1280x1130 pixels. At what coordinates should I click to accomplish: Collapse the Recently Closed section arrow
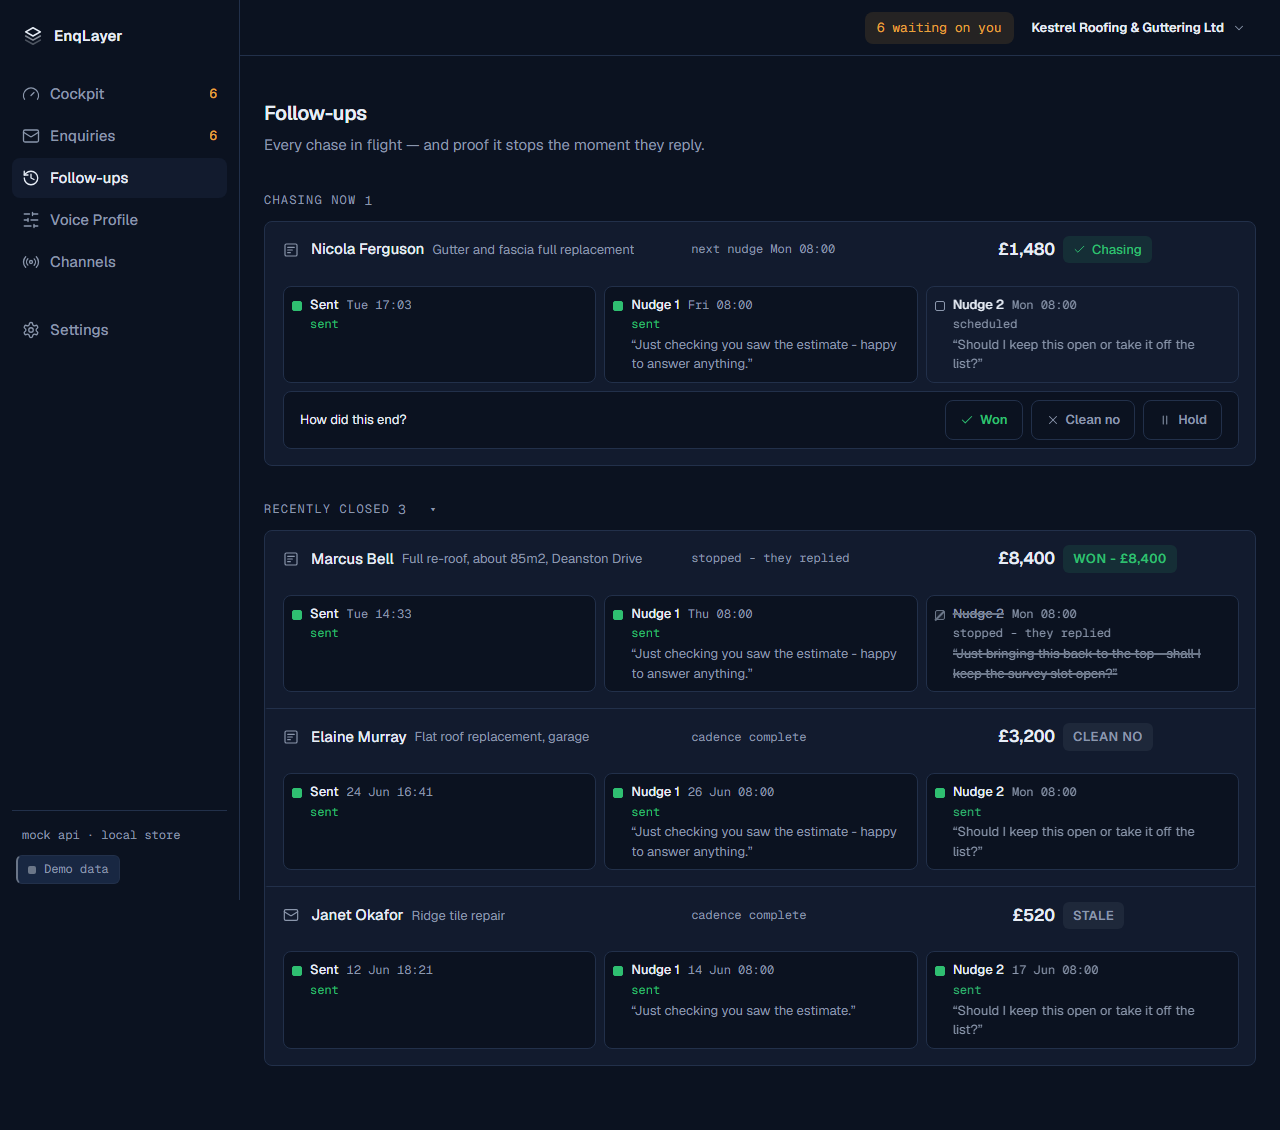(433, 510)
